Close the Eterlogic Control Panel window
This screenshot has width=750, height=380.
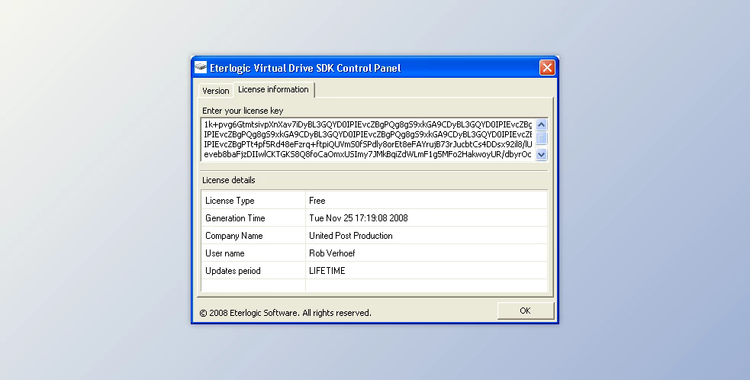547,67
